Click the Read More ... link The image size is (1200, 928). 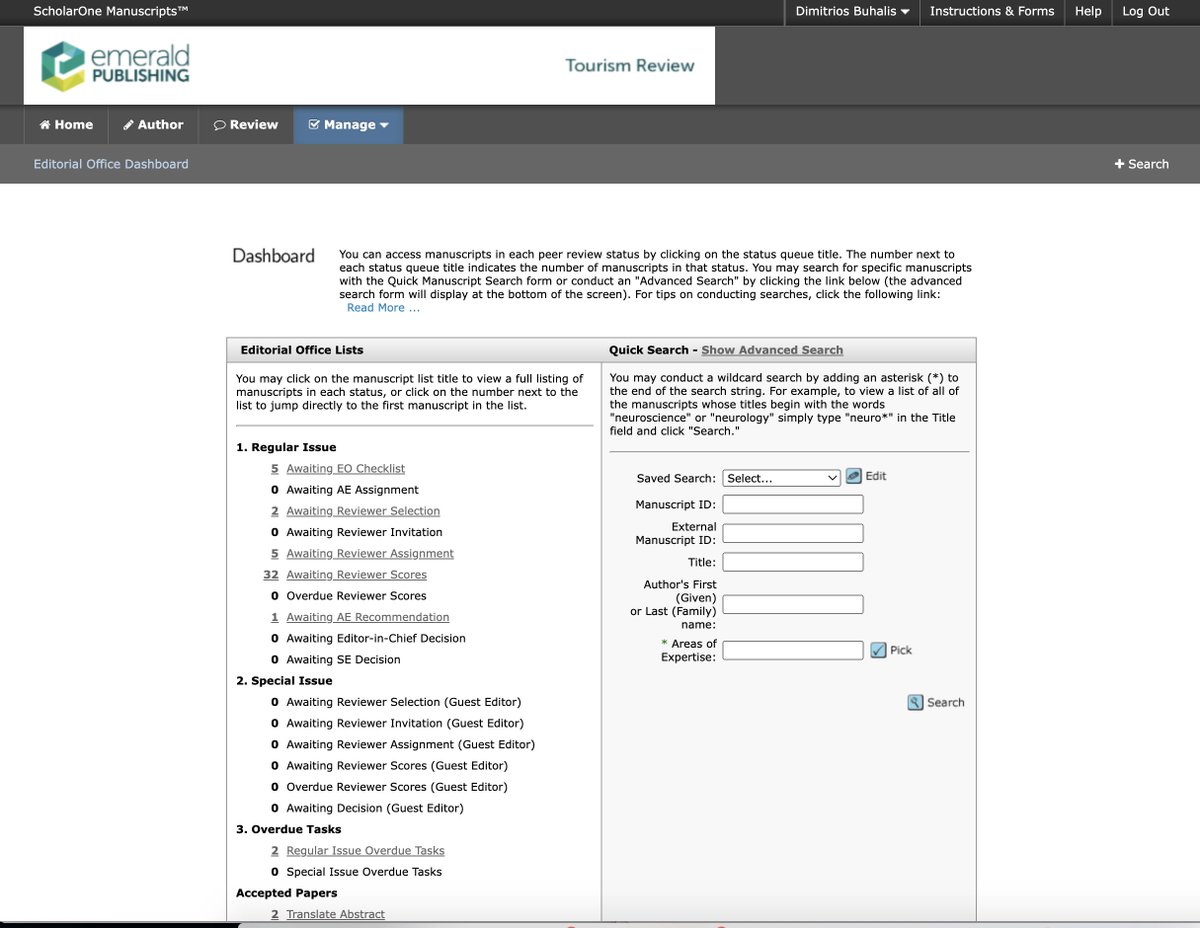(383, 308)
